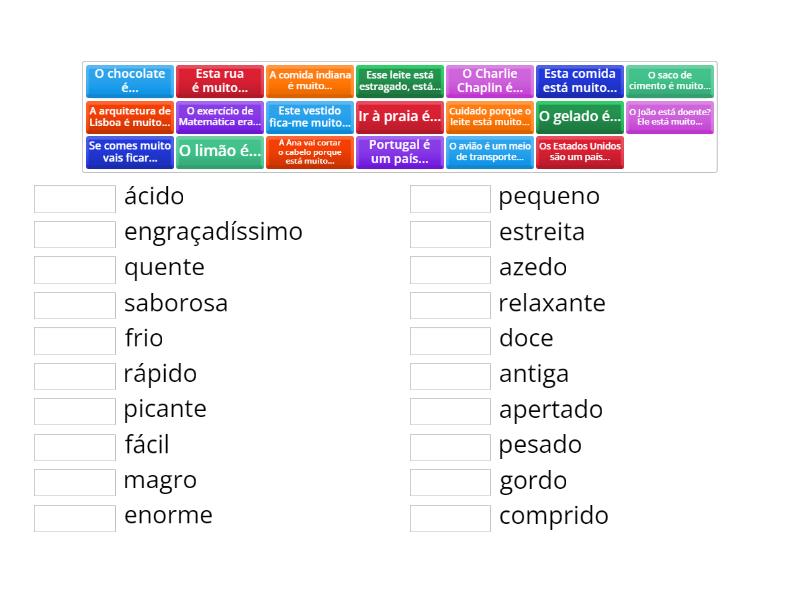Select the card "Se comes muito vais ficar..."
Image resolution: width=800 pixels, height=600 pixels.
(129, 152)
